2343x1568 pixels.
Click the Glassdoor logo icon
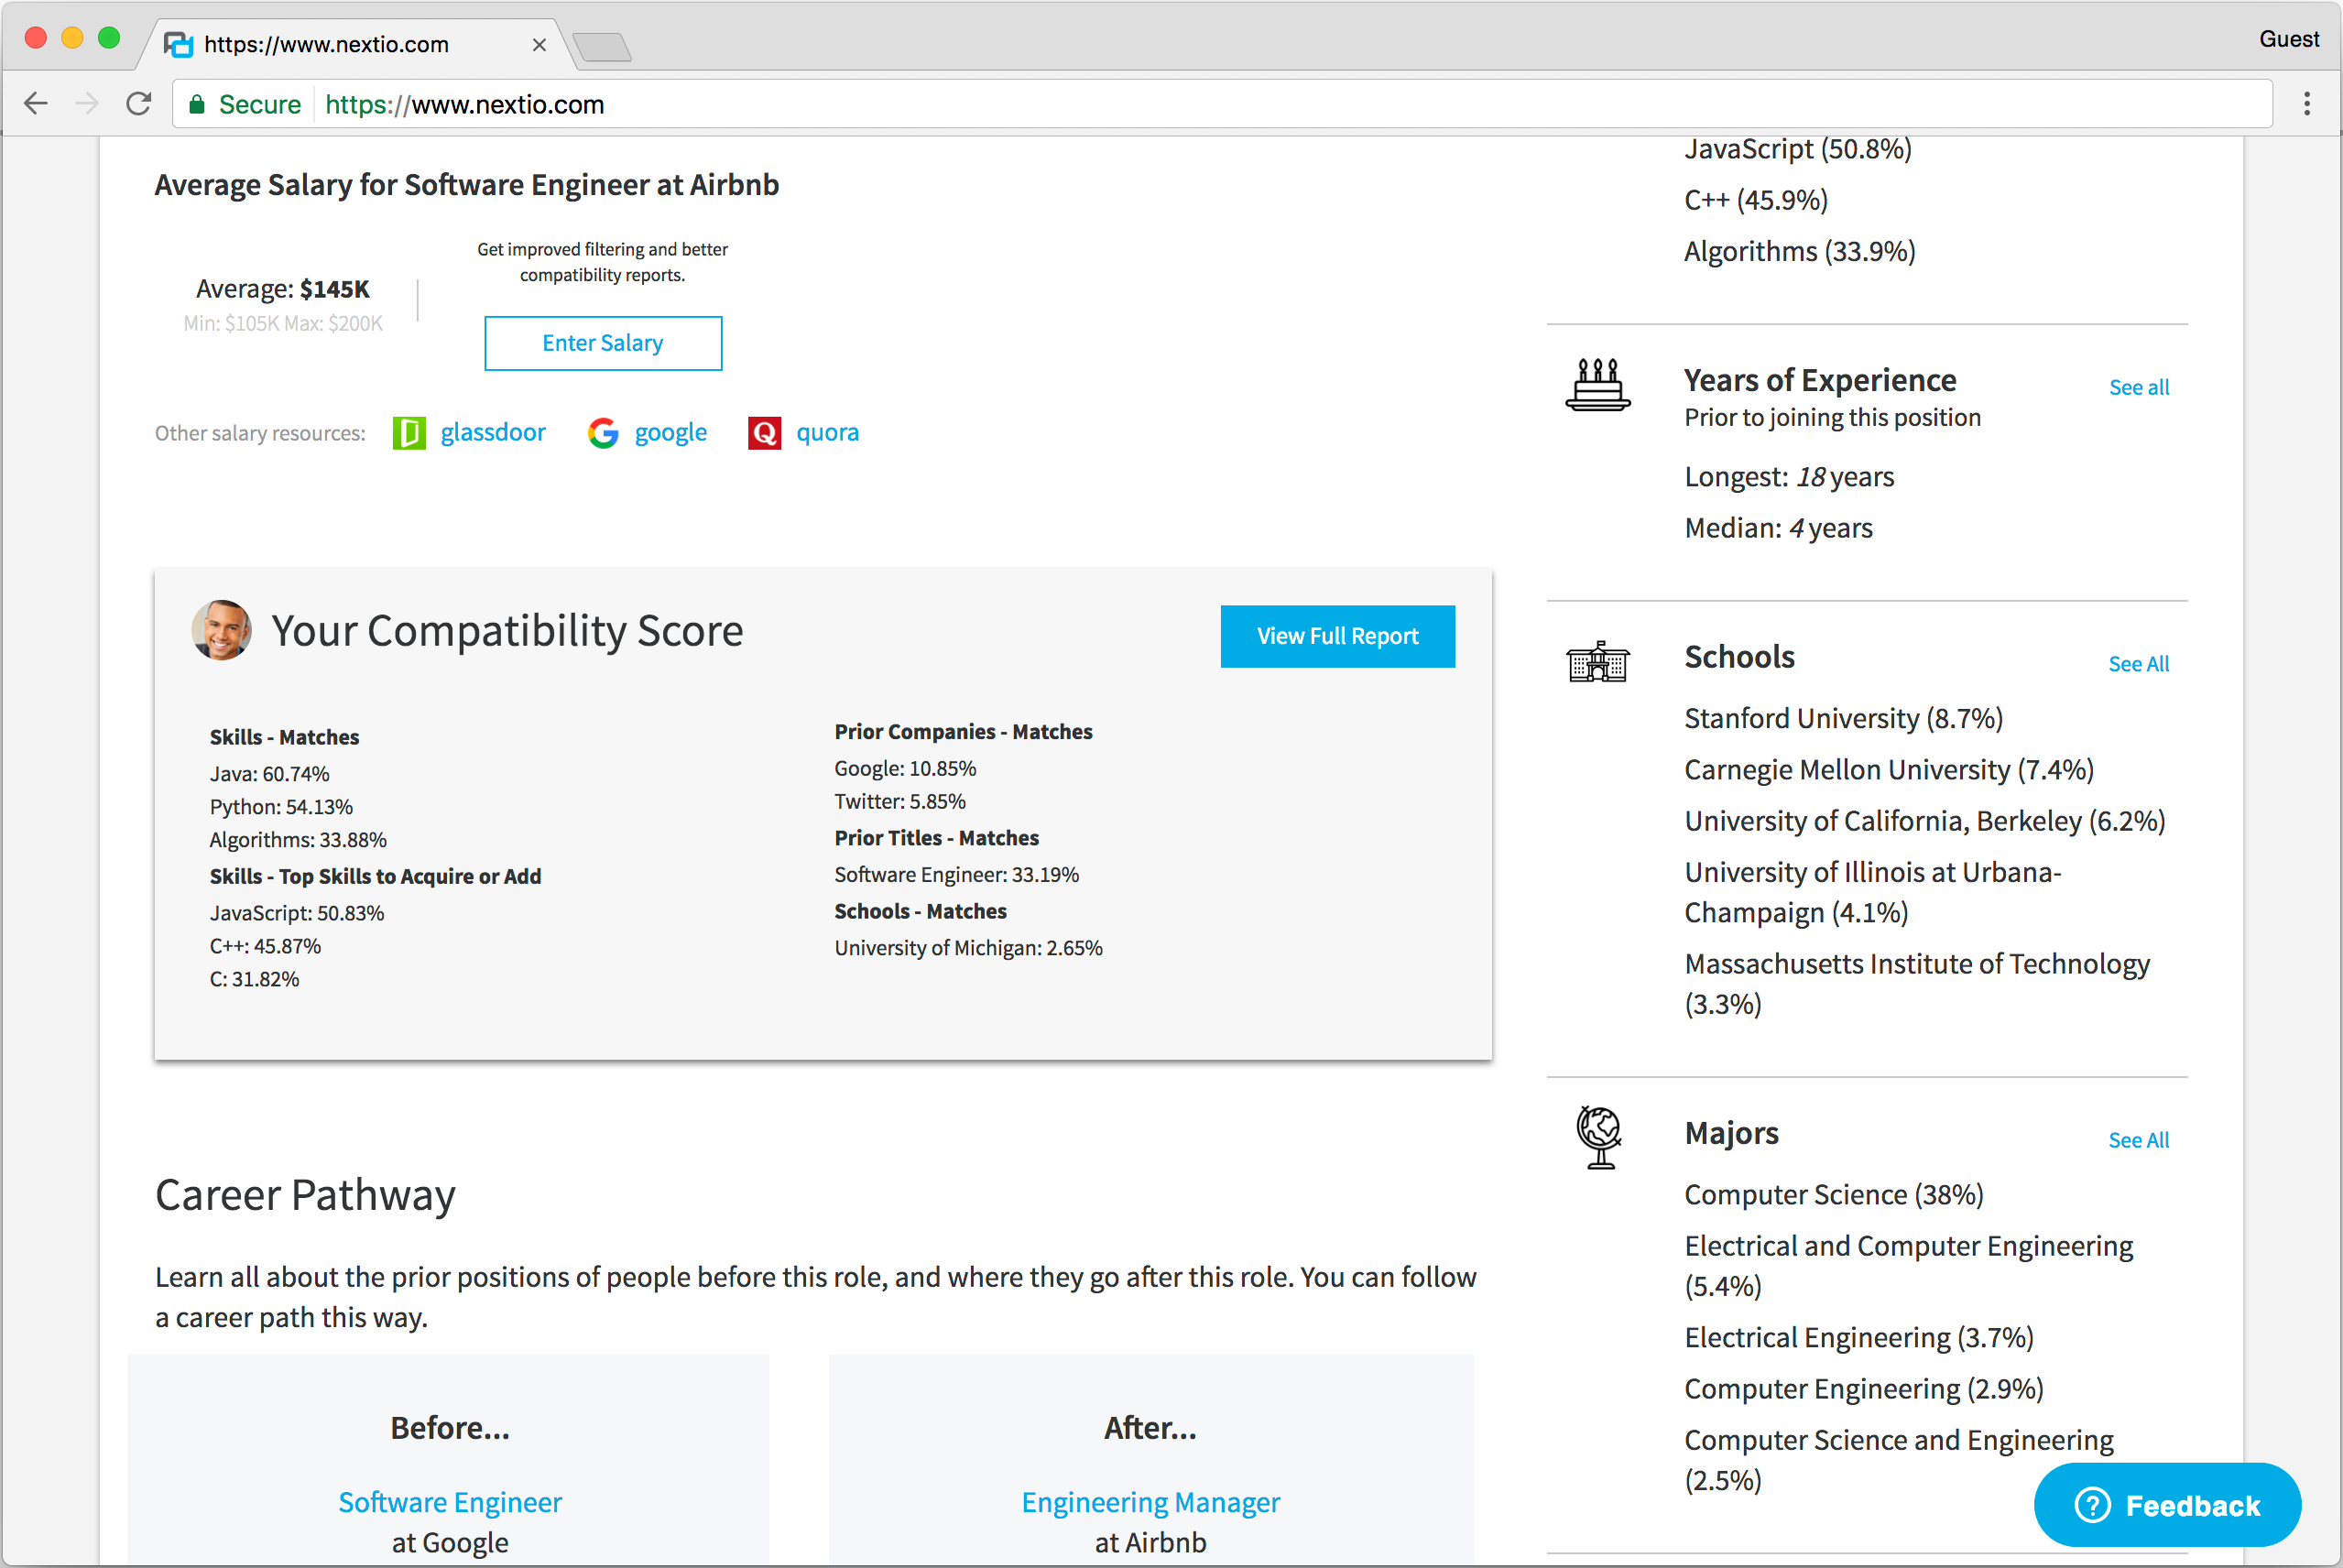point(409,433)
